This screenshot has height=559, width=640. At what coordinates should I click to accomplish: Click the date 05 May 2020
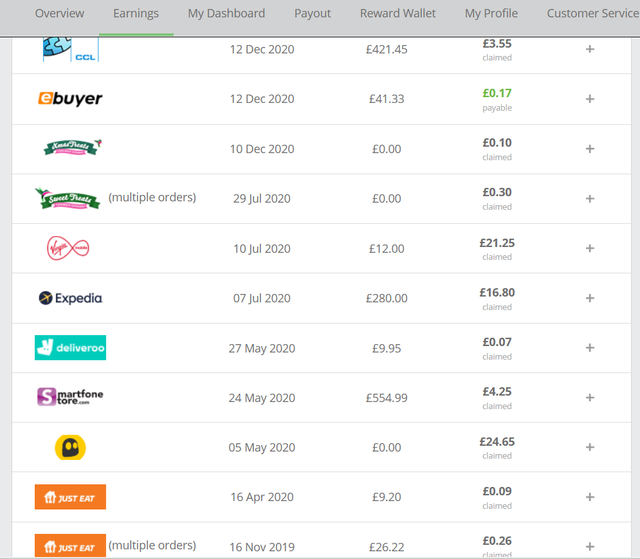[262, 448]
